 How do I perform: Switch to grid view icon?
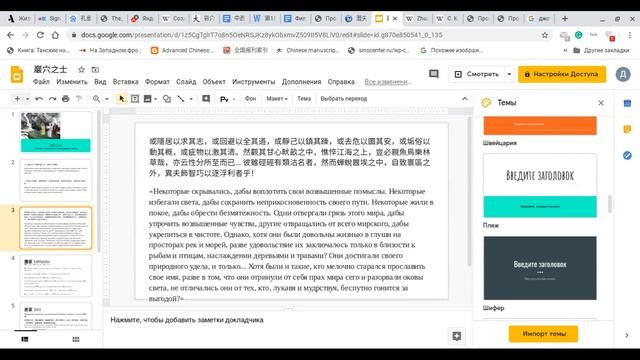pyautogui.click(x=76, y=339)
